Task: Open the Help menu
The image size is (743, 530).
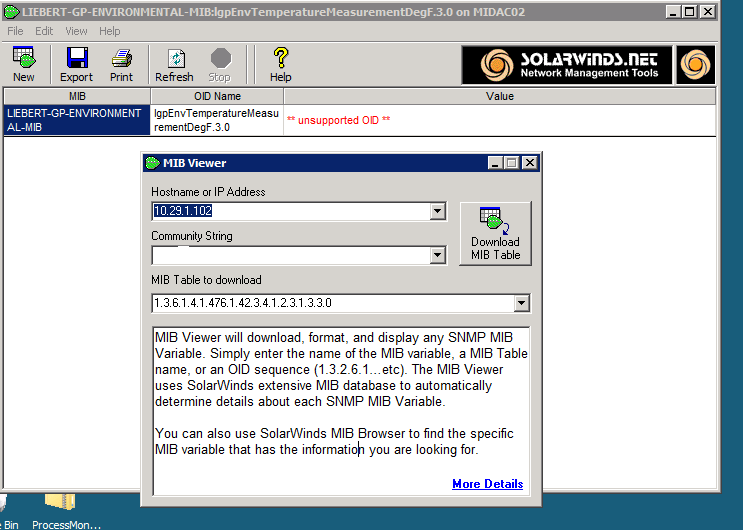Action: click(x=109, y=31)
